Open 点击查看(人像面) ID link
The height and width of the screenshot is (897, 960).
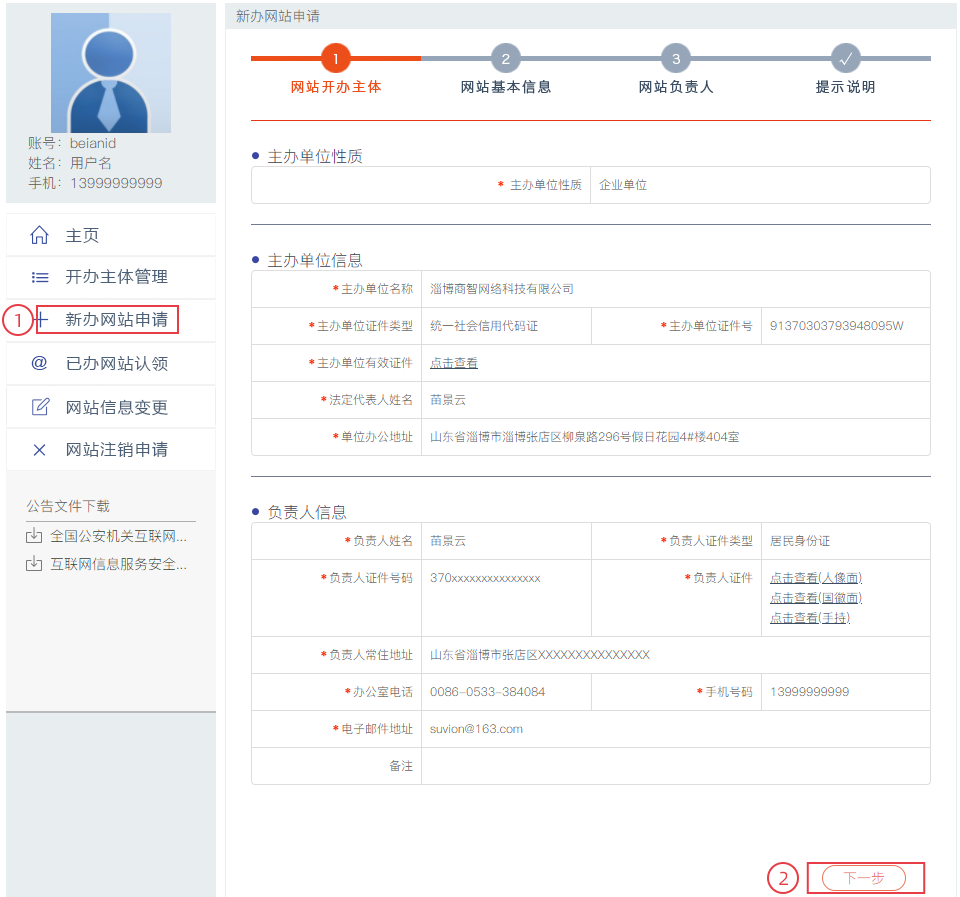[x=816, y=577]
